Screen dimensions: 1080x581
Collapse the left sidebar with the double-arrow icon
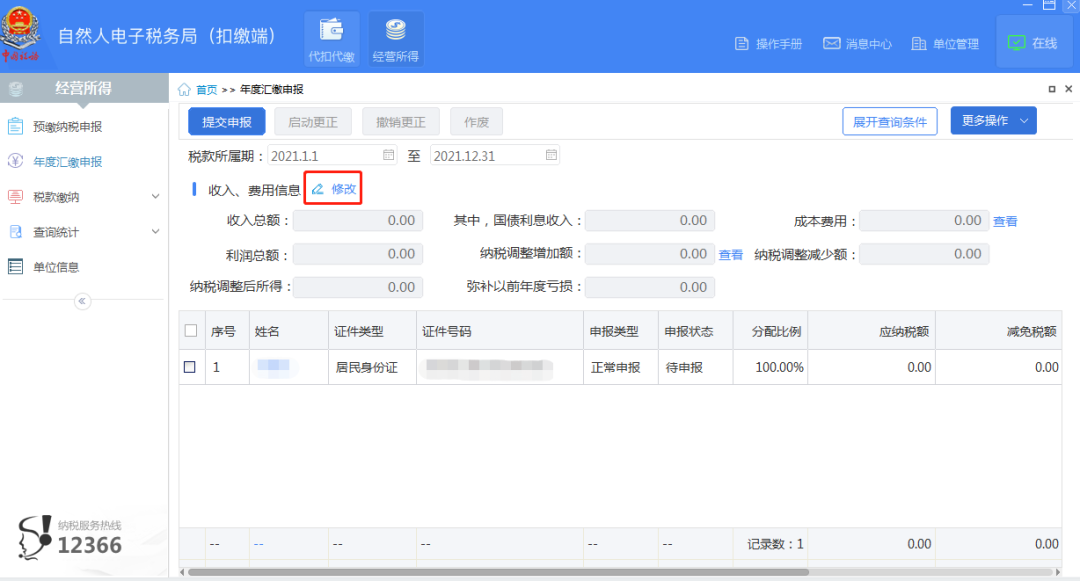[x=83, y=301]
